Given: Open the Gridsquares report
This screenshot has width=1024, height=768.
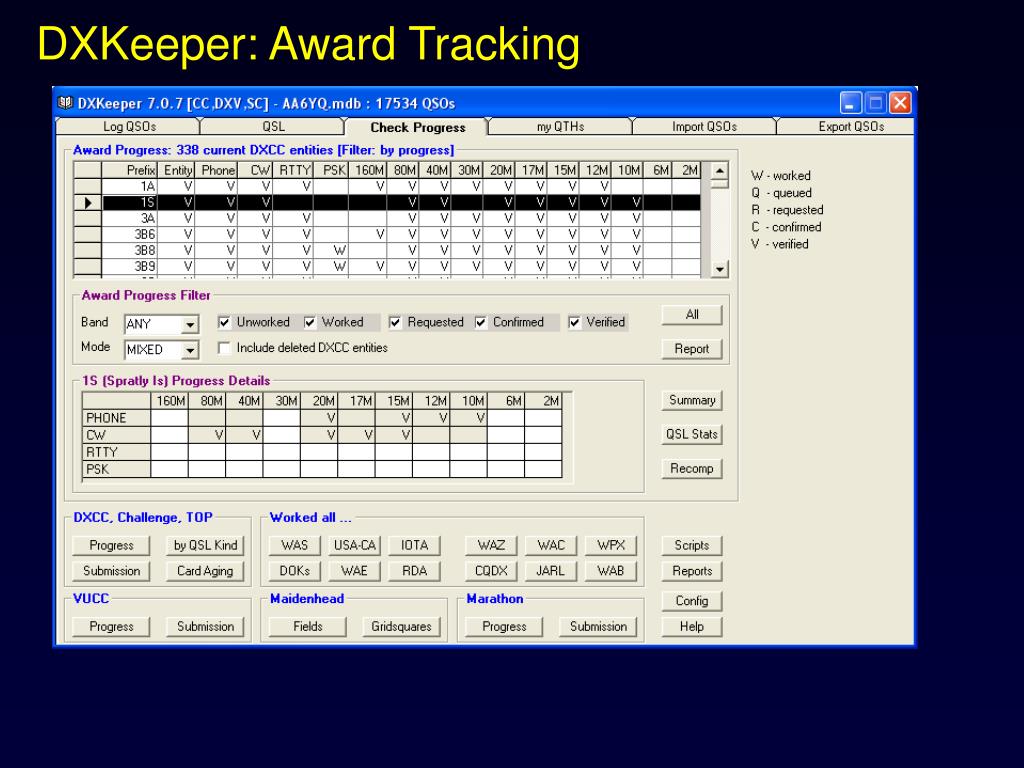Looking at the screenshot, I should click(x=402, y=626).
